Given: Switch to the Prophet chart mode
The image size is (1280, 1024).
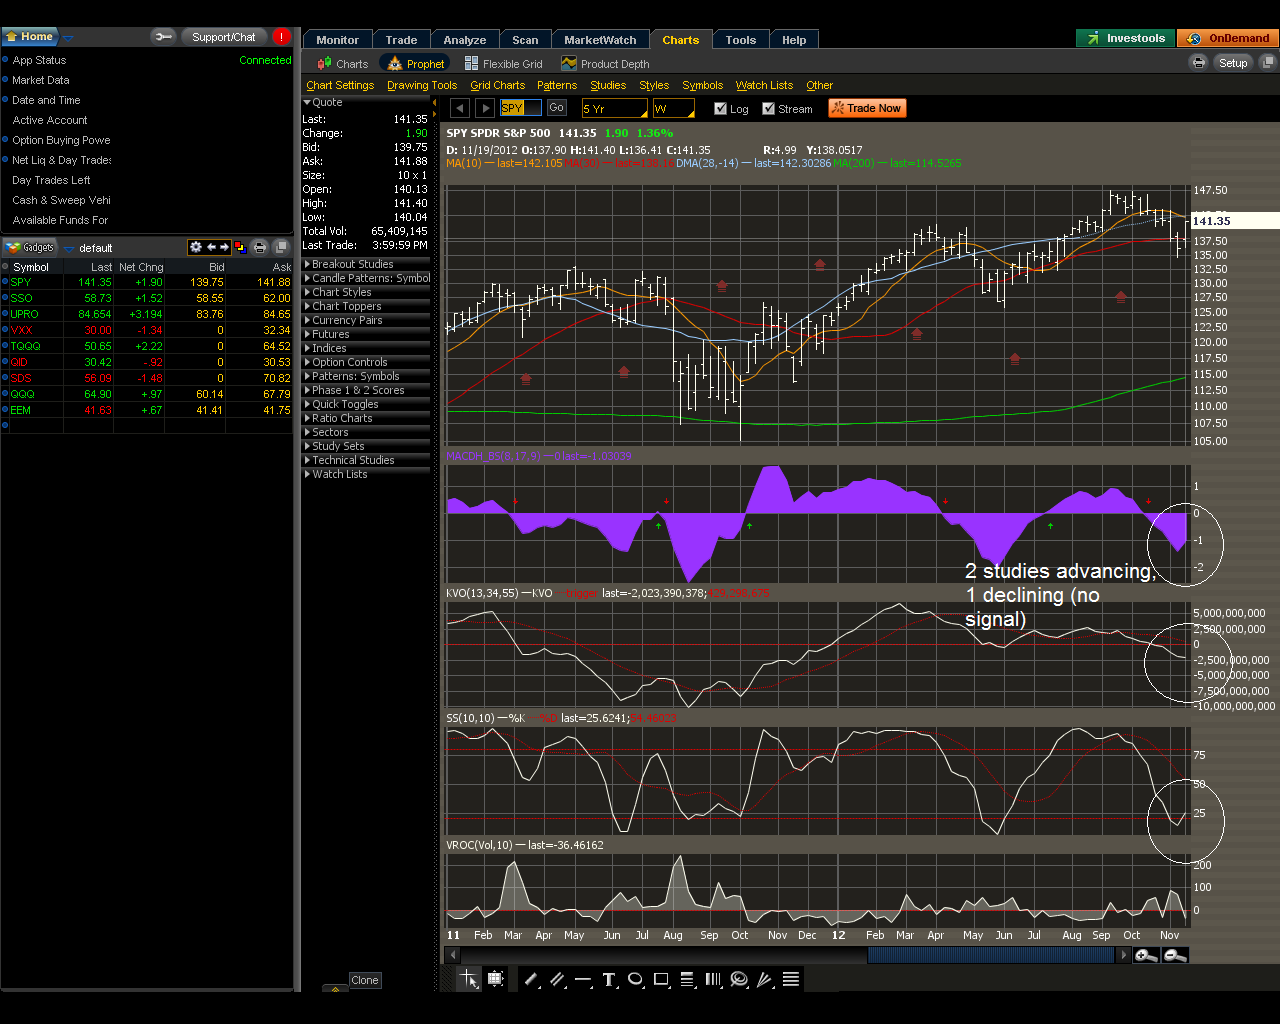Looking at the screenshot, I should [x=414, y=62].
